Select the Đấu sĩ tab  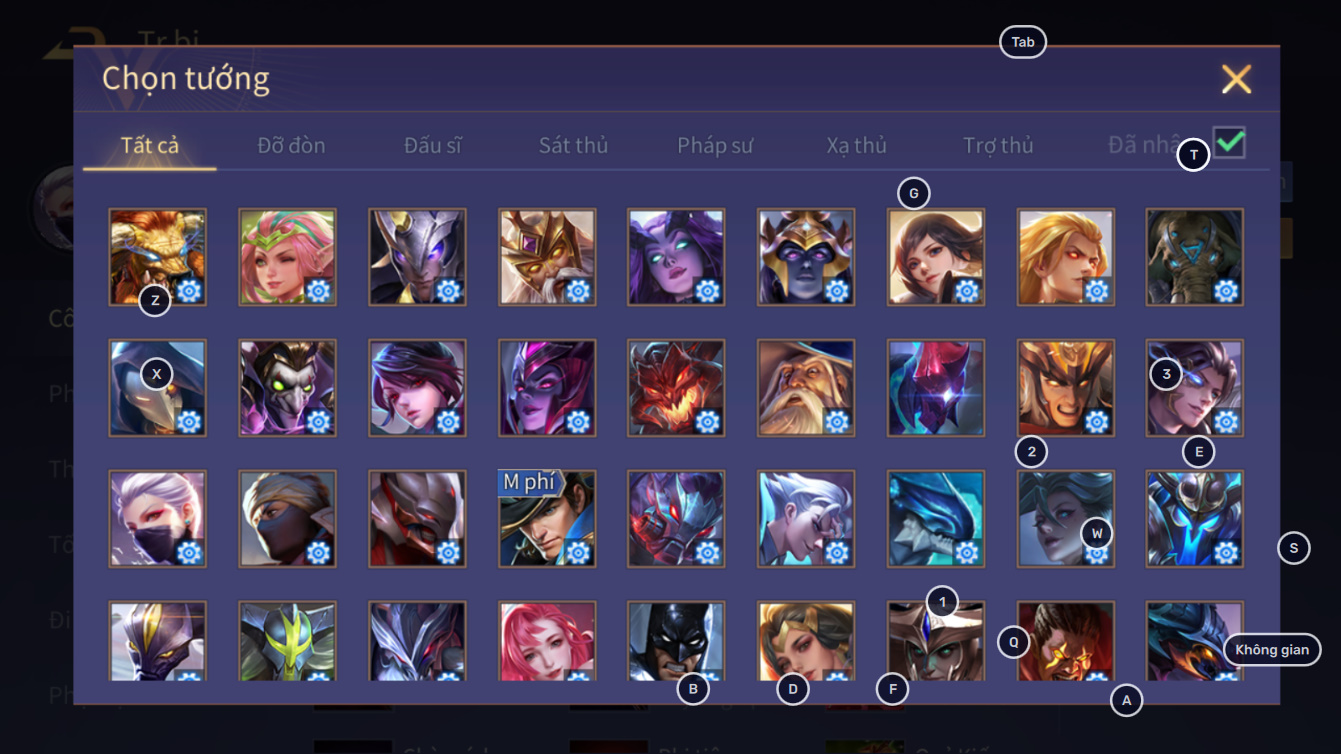point(433,145)
